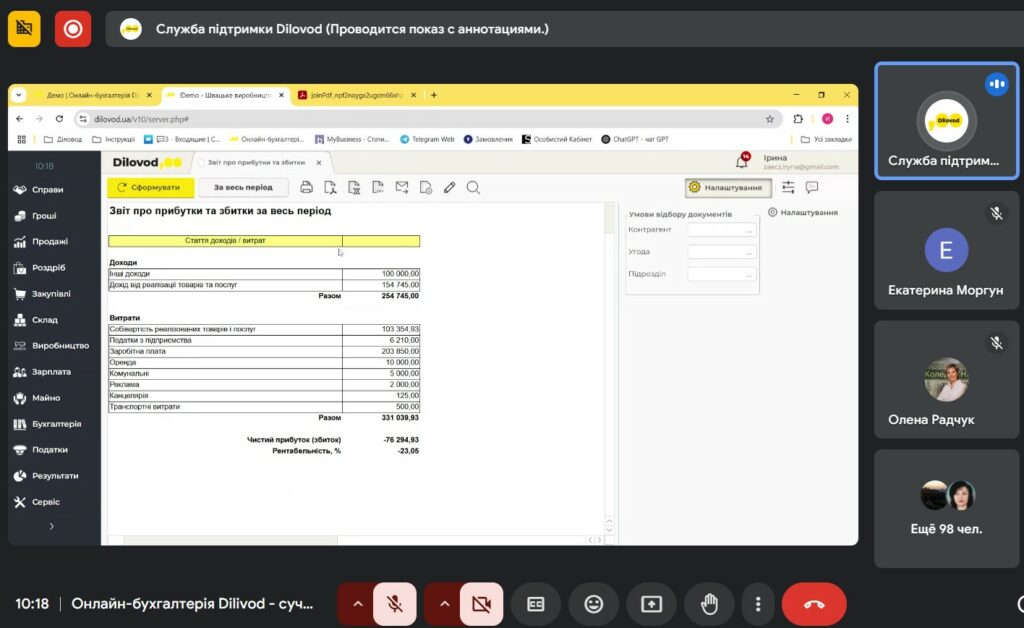The height and width of the screenshot is (628, 1024).
Task: Expand camera options arrow
Action: pos(444,604)
